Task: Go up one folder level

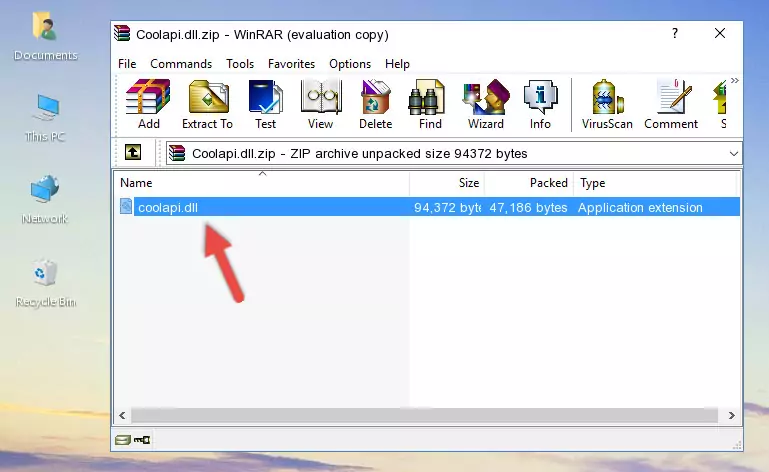Action: coord(133,153)
